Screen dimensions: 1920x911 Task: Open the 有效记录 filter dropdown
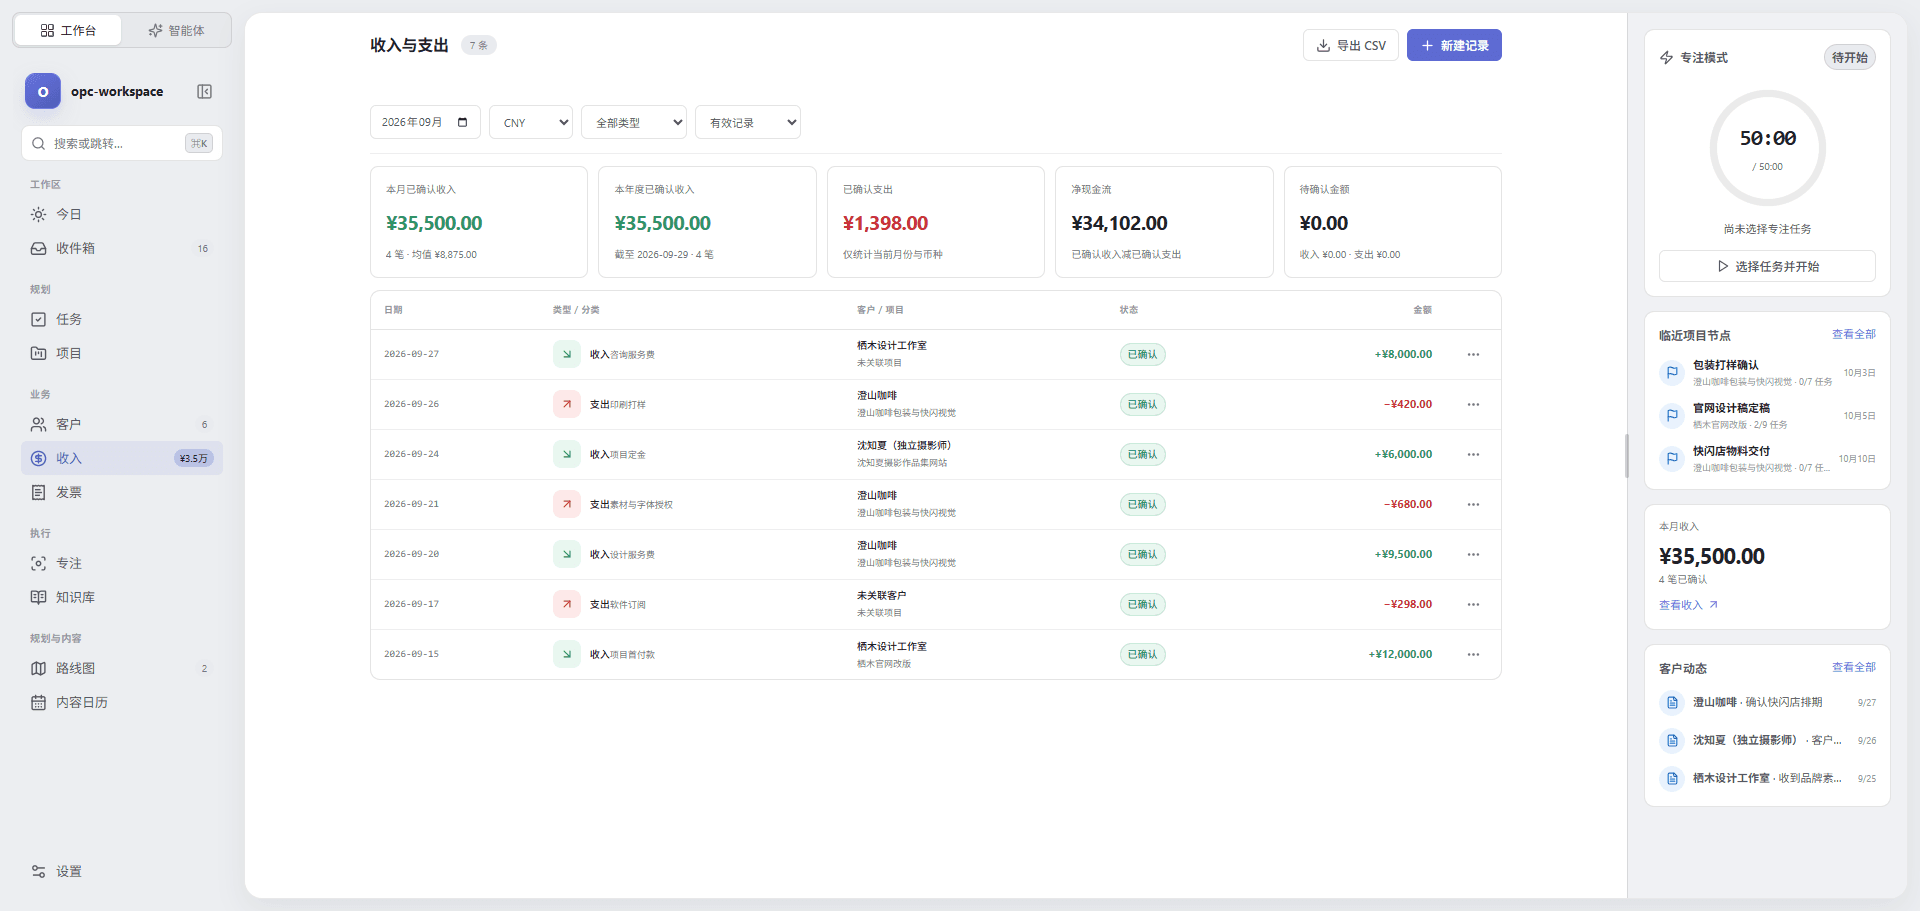coord(748,122)
